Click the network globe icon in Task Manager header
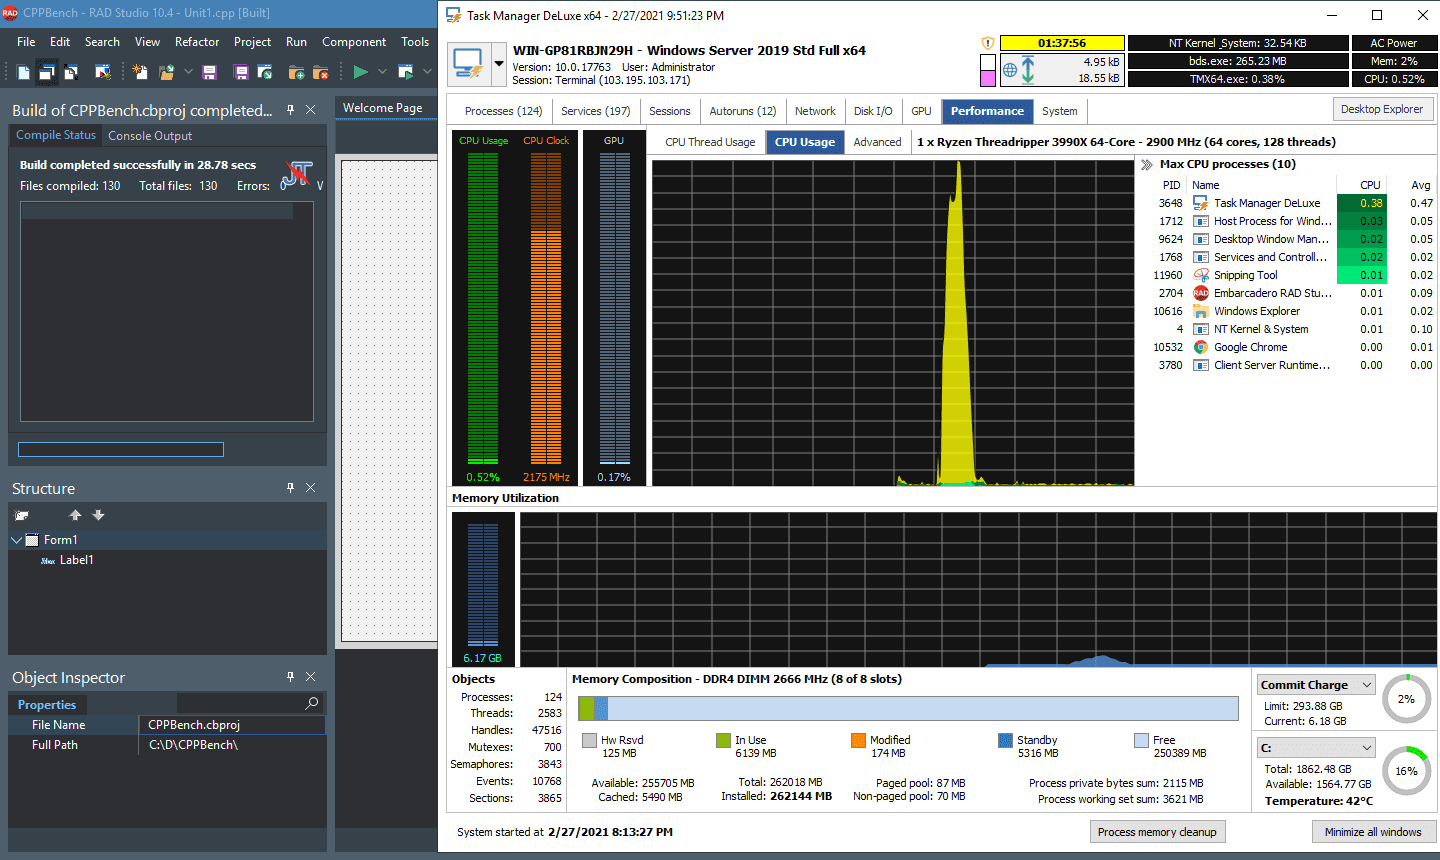 (1010, 70)
